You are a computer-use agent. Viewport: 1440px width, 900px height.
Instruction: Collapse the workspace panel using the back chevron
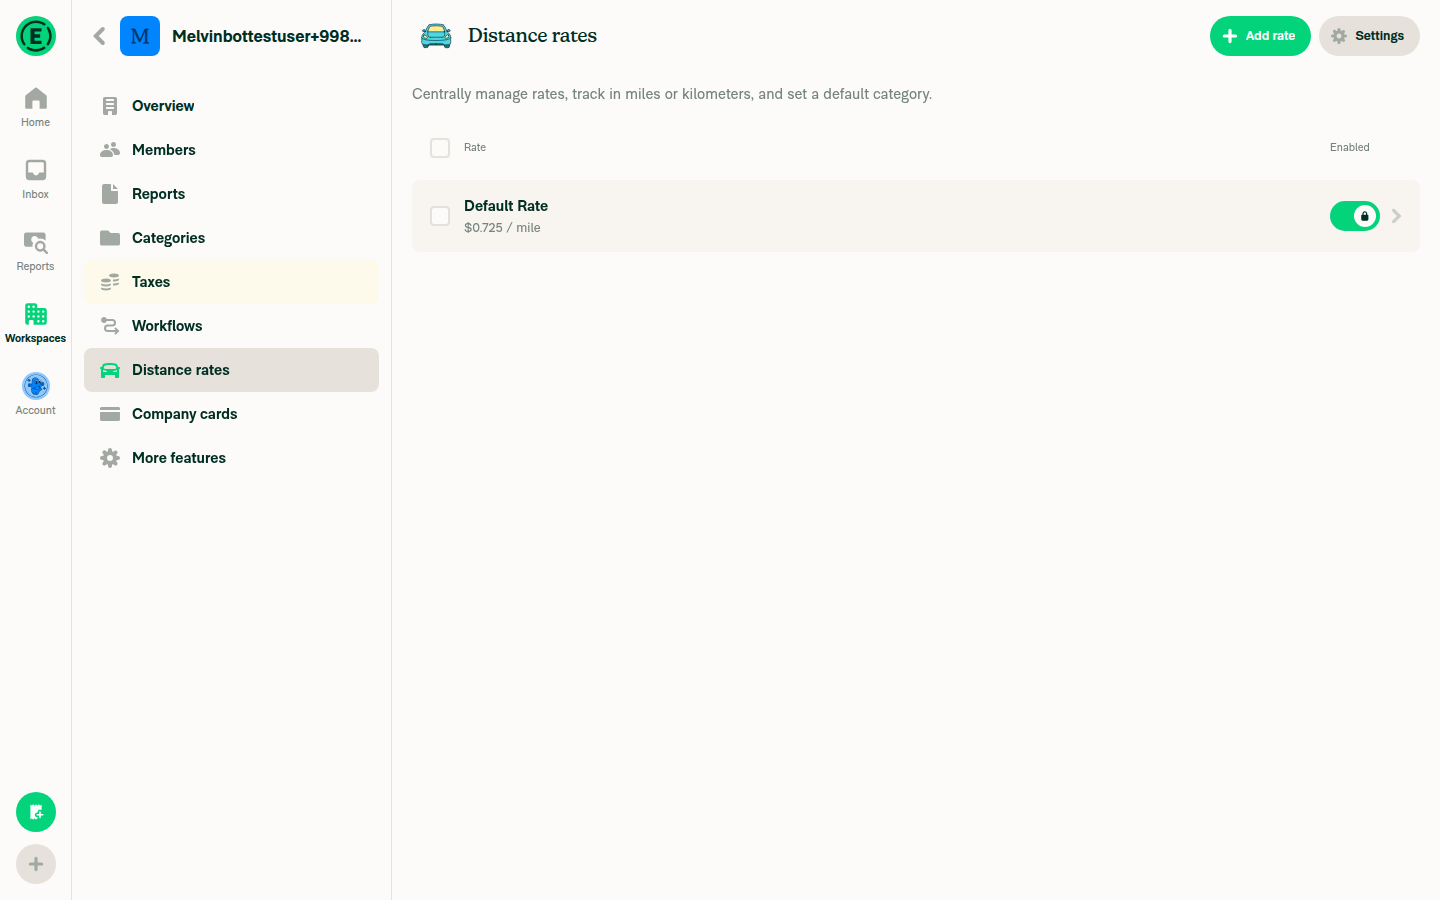99,35
